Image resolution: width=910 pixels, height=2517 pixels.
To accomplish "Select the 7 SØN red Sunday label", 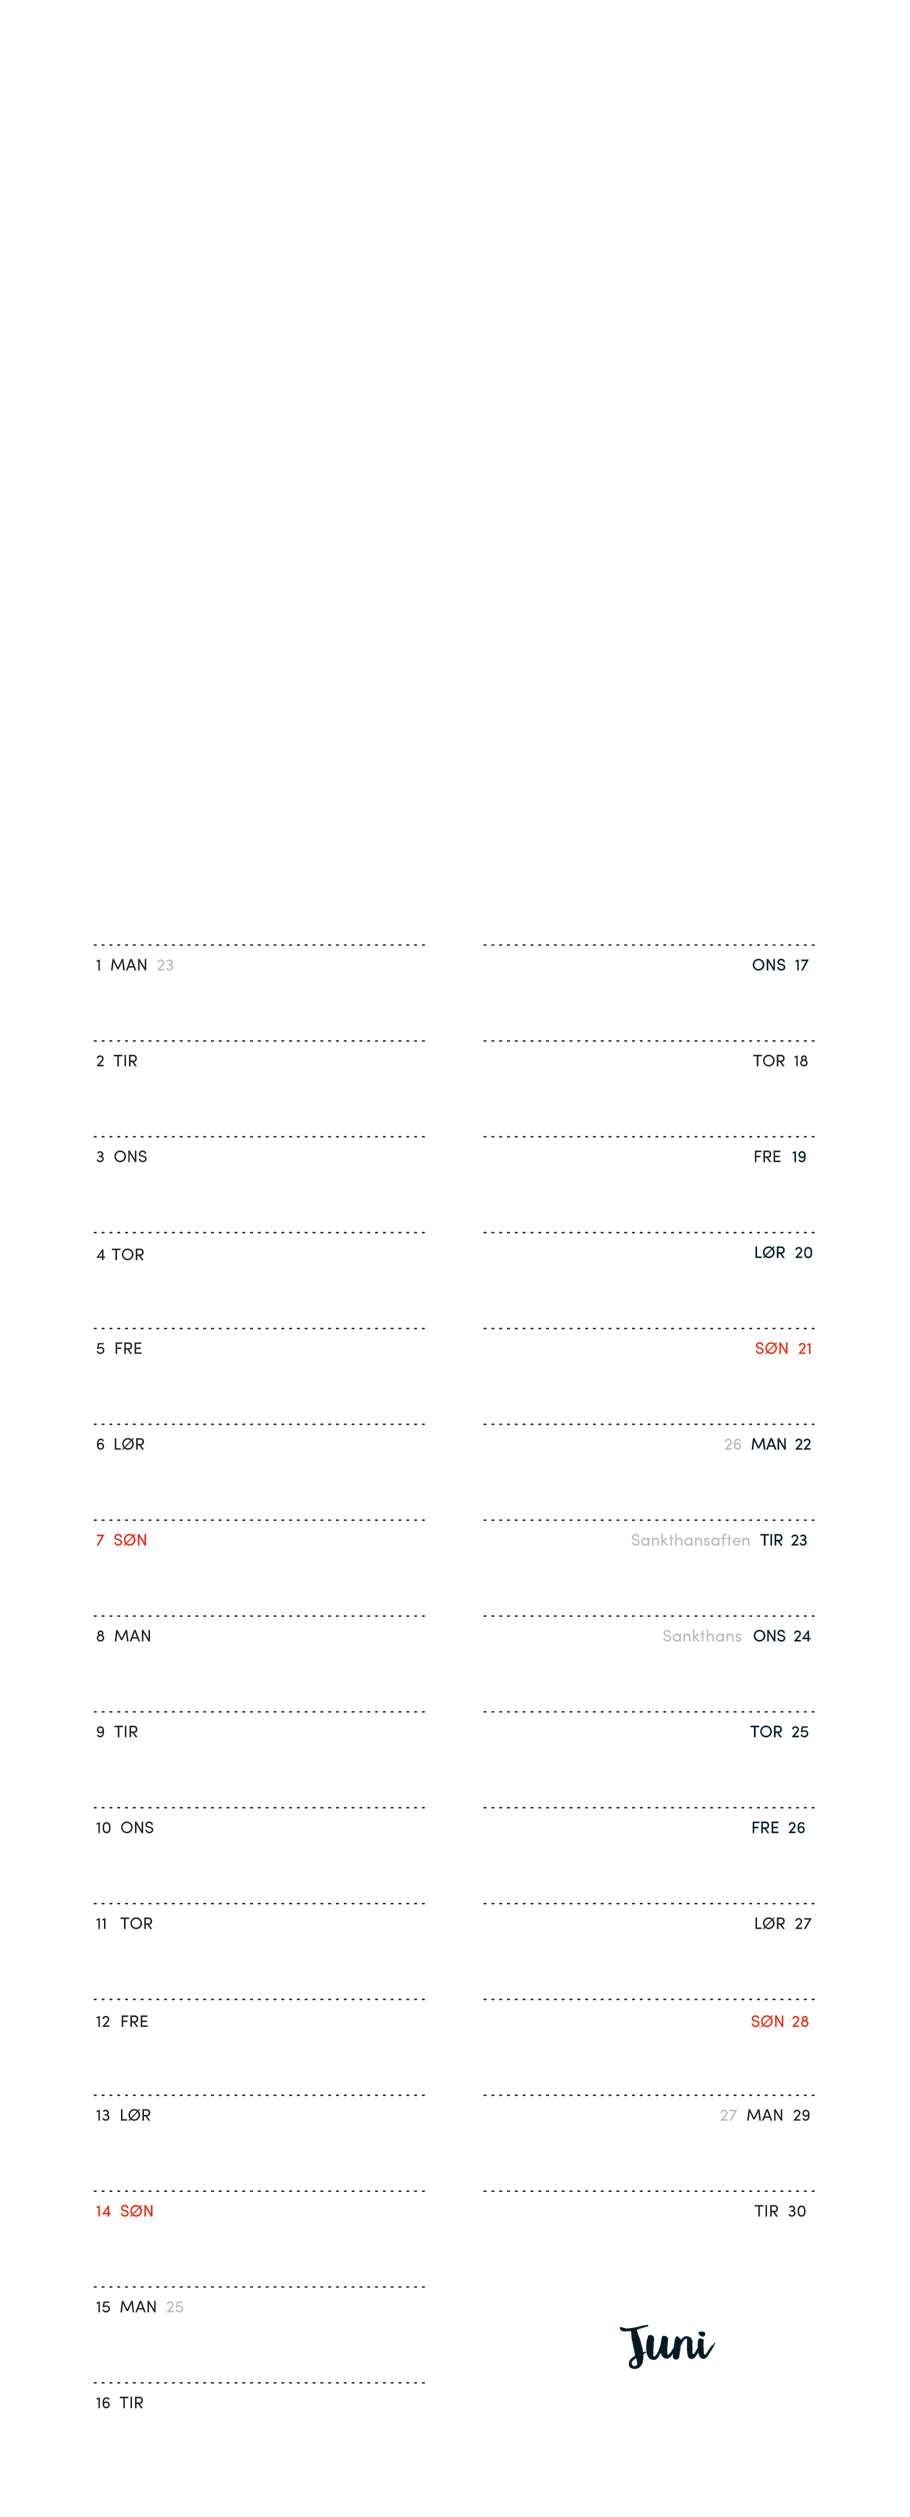I will tap(121, 1540).
